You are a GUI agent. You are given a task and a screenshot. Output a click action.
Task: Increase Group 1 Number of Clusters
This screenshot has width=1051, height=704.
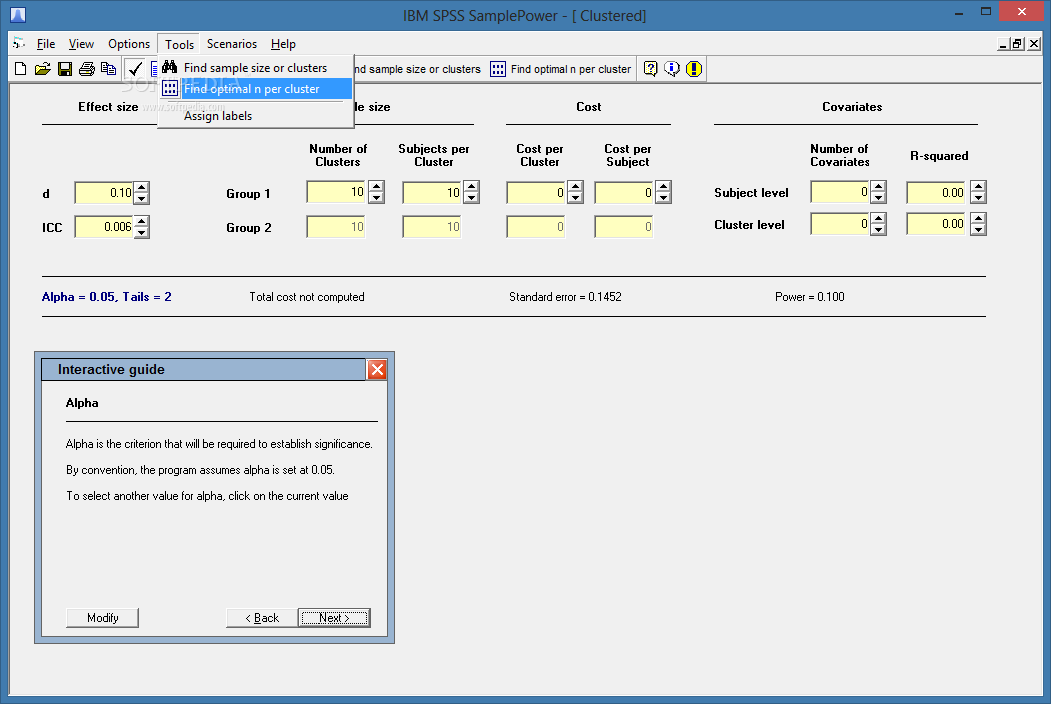tap(376, 186)
